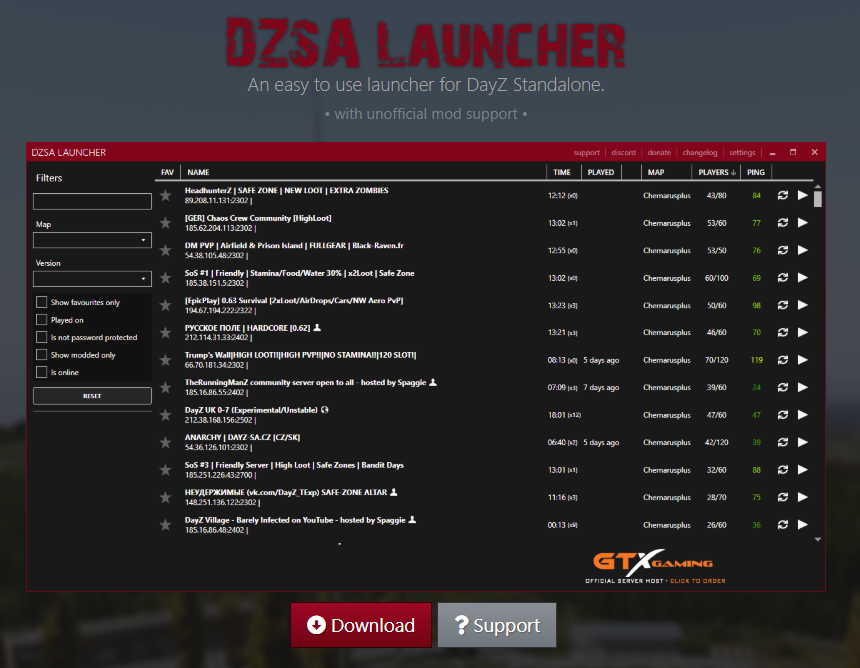Star the DayZ Village server row
860x668 pixels.
(165, 525)
